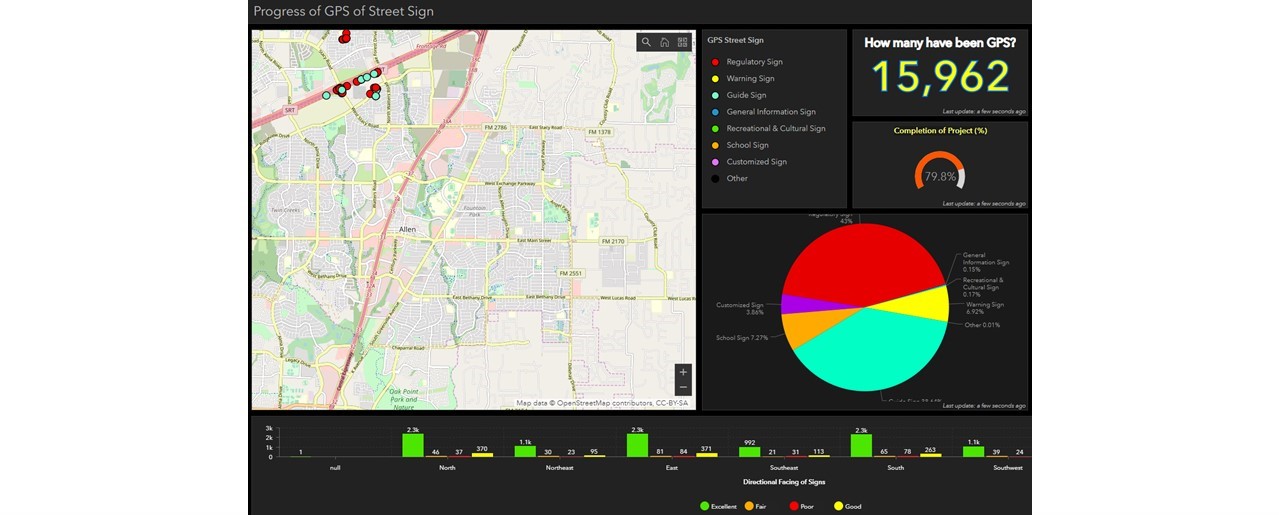Select the Warning Sign yellow legend dot
1279x515 pixels.
pyautogui.click(x=714, y=79)
